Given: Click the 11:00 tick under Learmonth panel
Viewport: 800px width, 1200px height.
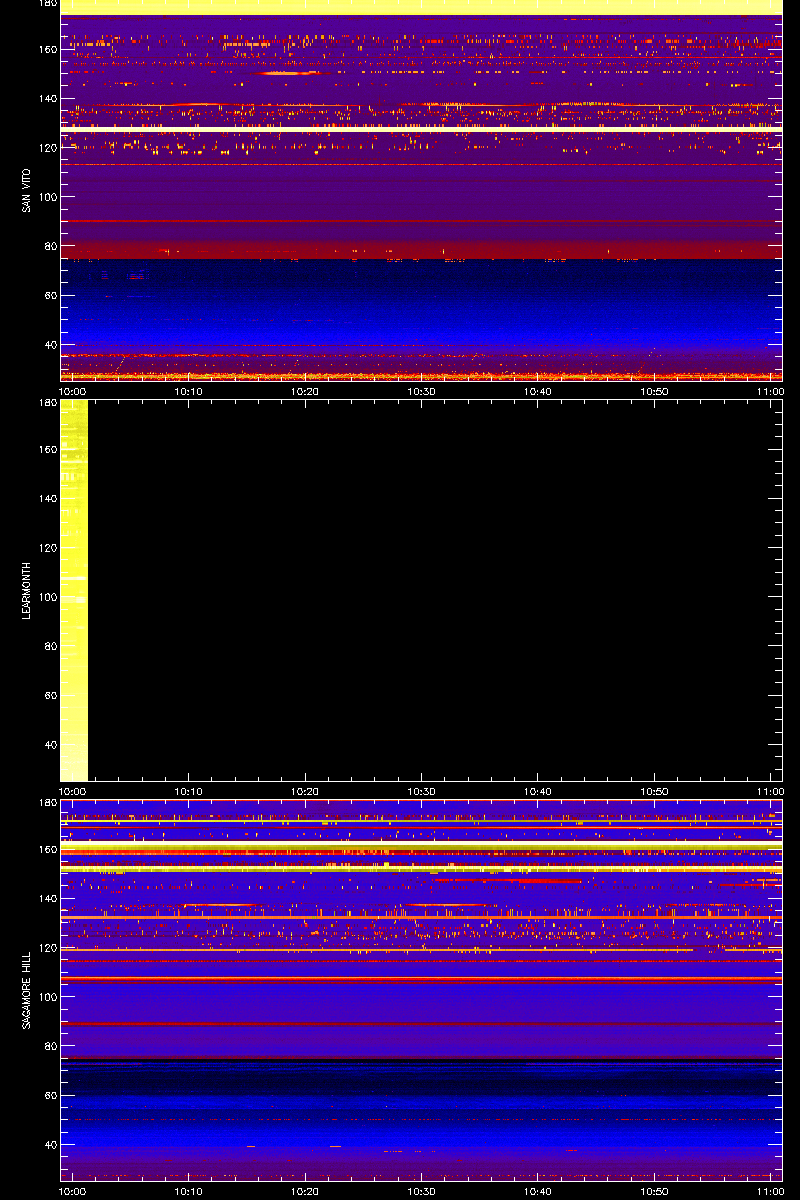Looking at the screenshot, I should coord(770,791).
